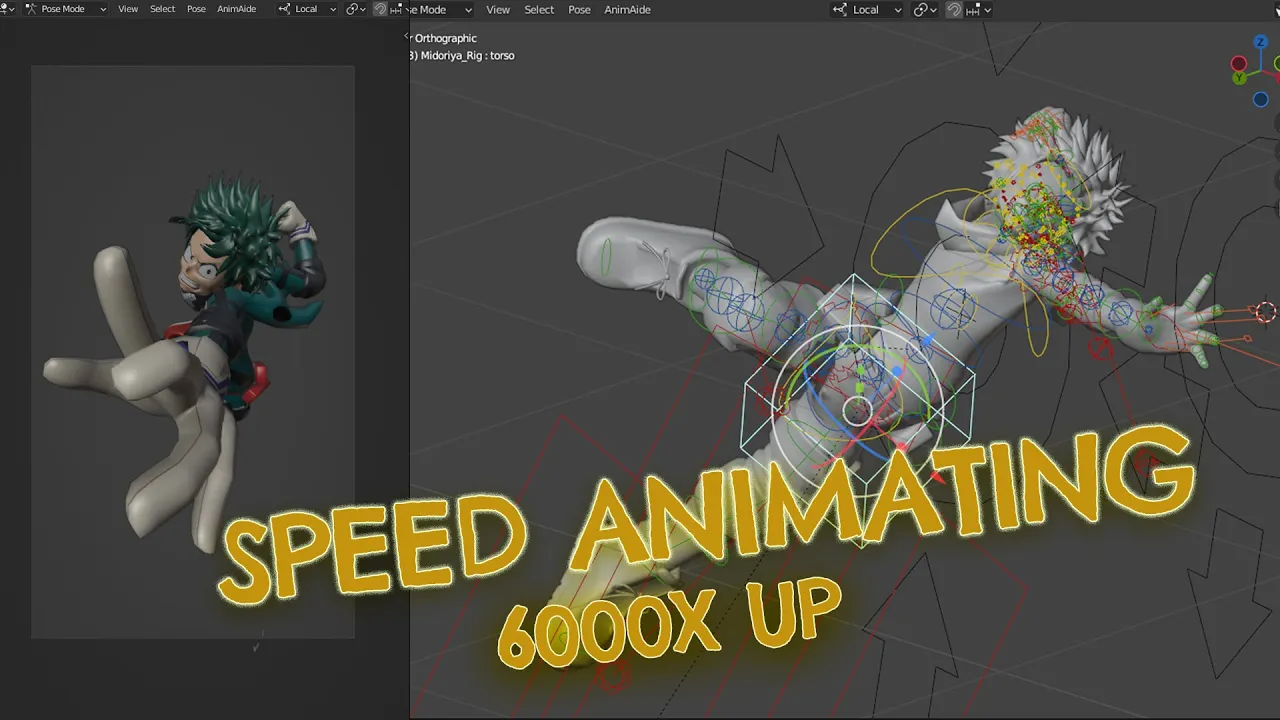Open snap increment options in right viewport
Viewport: 1280px width, 720px height.
(979, 9)
